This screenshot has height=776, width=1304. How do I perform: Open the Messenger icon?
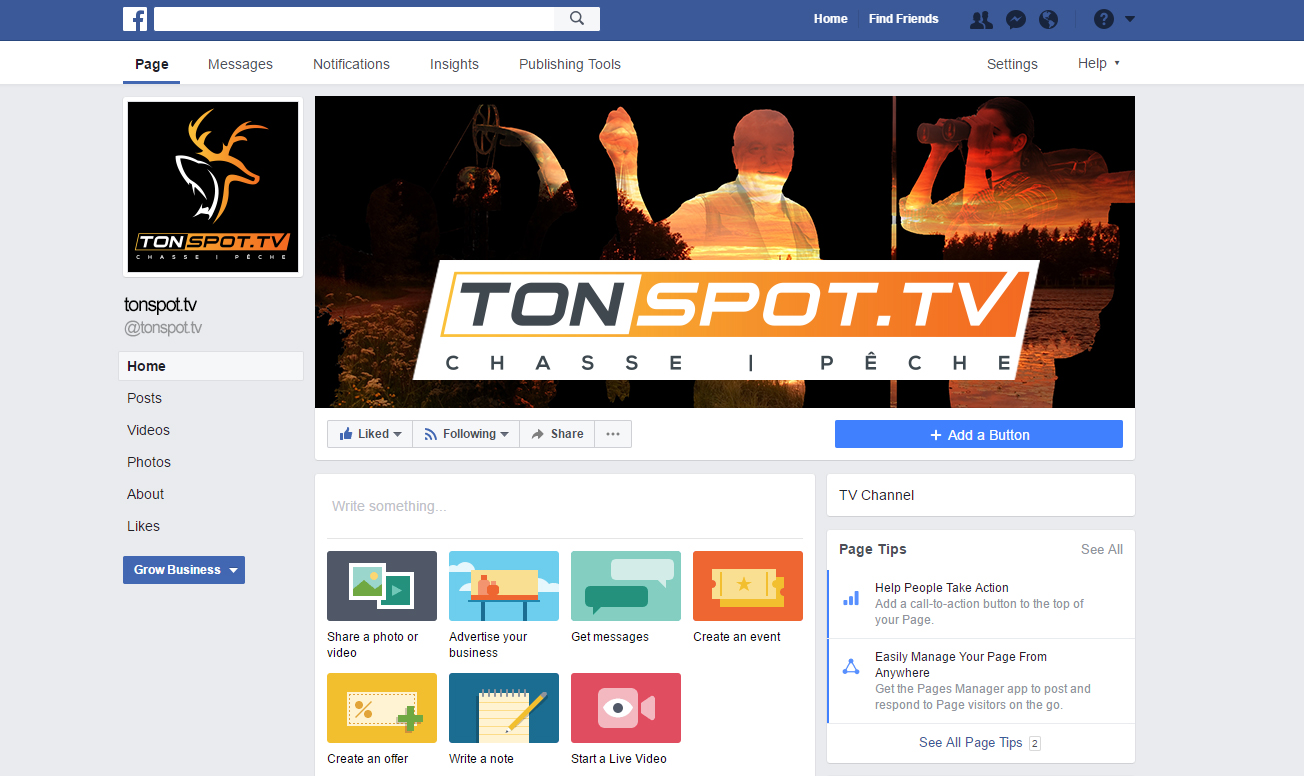pyautogui.click(x=1015, y=19)
